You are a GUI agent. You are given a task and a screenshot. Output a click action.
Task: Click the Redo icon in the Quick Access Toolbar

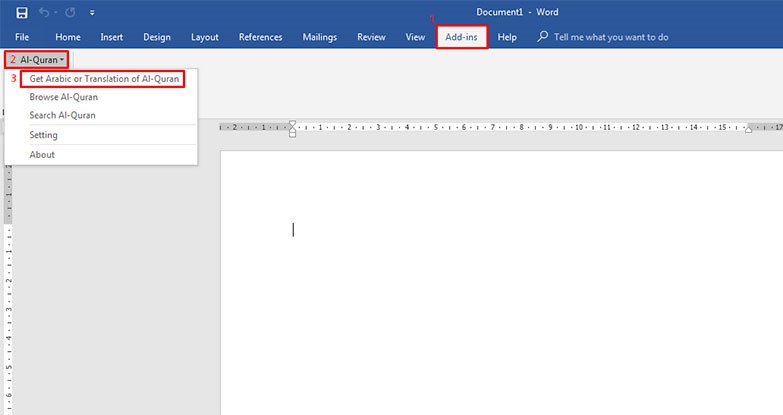tap(70, 12)
